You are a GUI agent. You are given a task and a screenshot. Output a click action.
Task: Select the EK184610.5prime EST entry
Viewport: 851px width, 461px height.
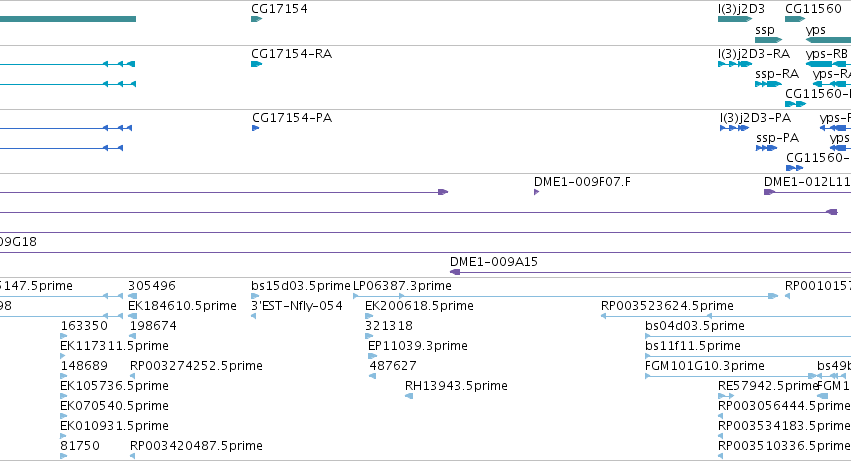[x=182, y=306]
